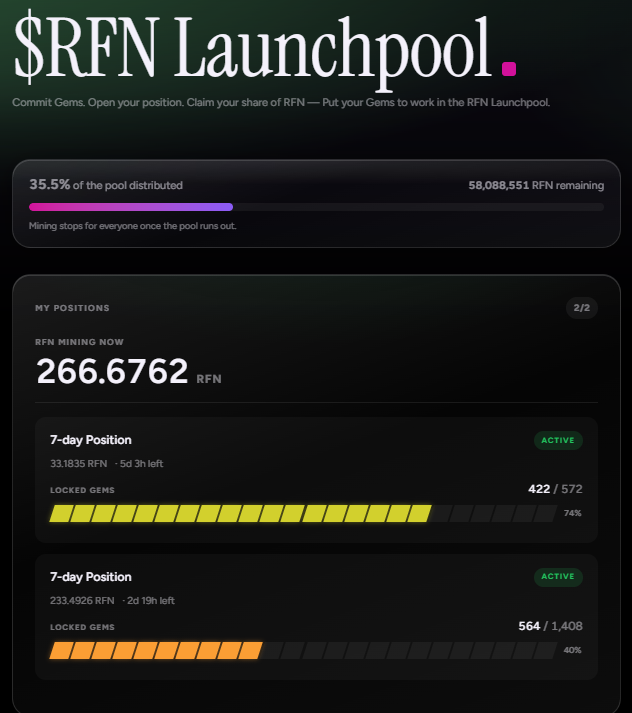Click LOCKED GEMS label in the 74% position

point(82,490)
